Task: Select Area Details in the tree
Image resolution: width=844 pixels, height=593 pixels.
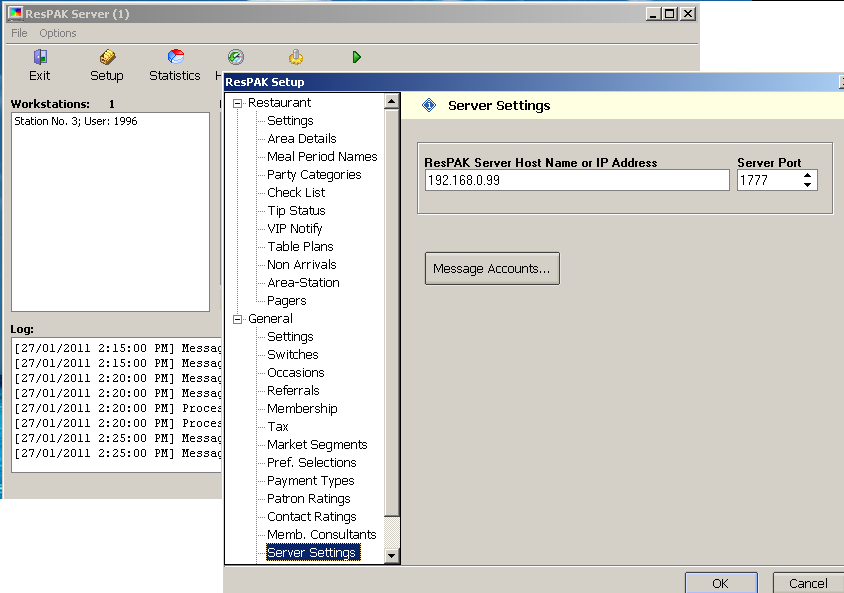Action: point(301,139)
